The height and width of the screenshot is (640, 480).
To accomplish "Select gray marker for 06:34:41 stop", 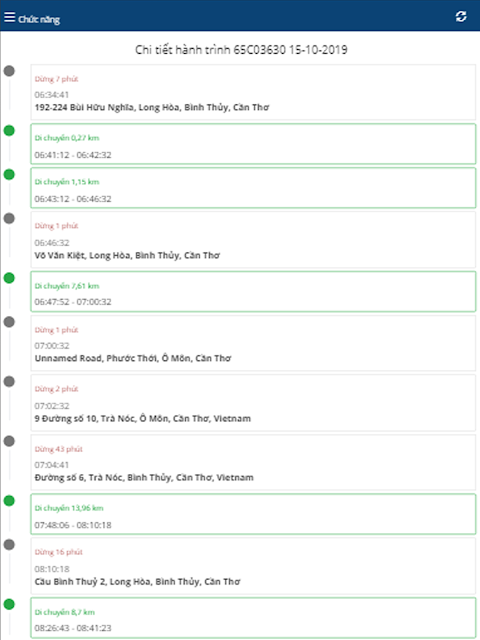I will (9, 71).
